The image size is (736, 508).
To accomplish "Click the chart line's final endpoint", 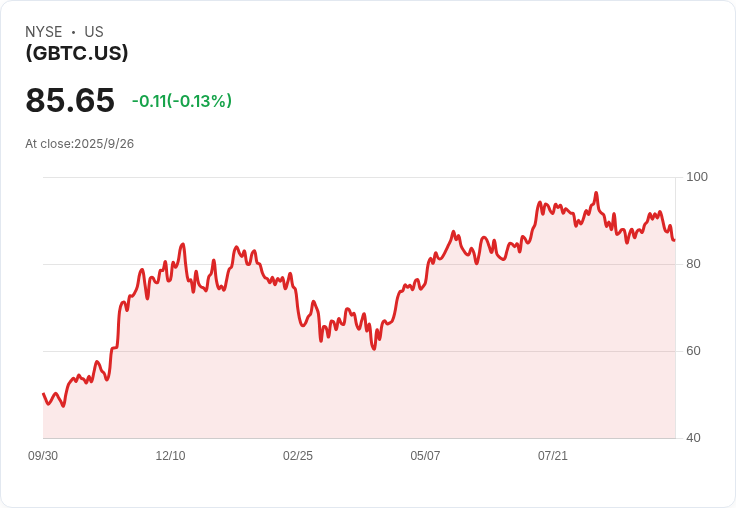I will tap(674, 240).
